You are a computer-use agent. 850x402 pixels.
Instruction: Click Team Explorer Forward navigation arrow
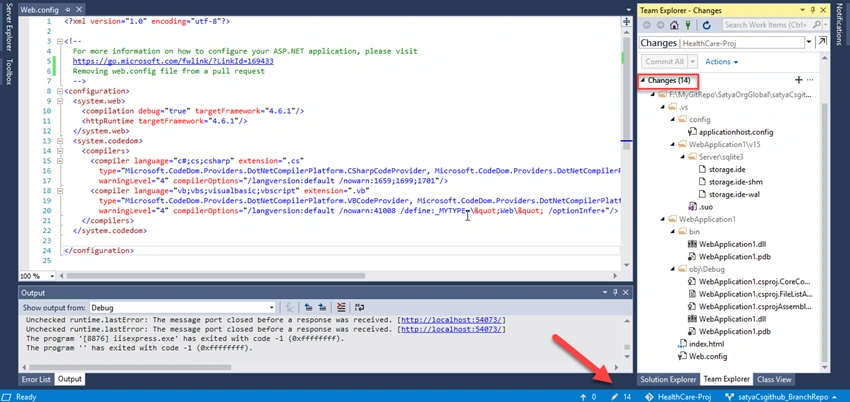pyautogui.click(x=660, y=25)
